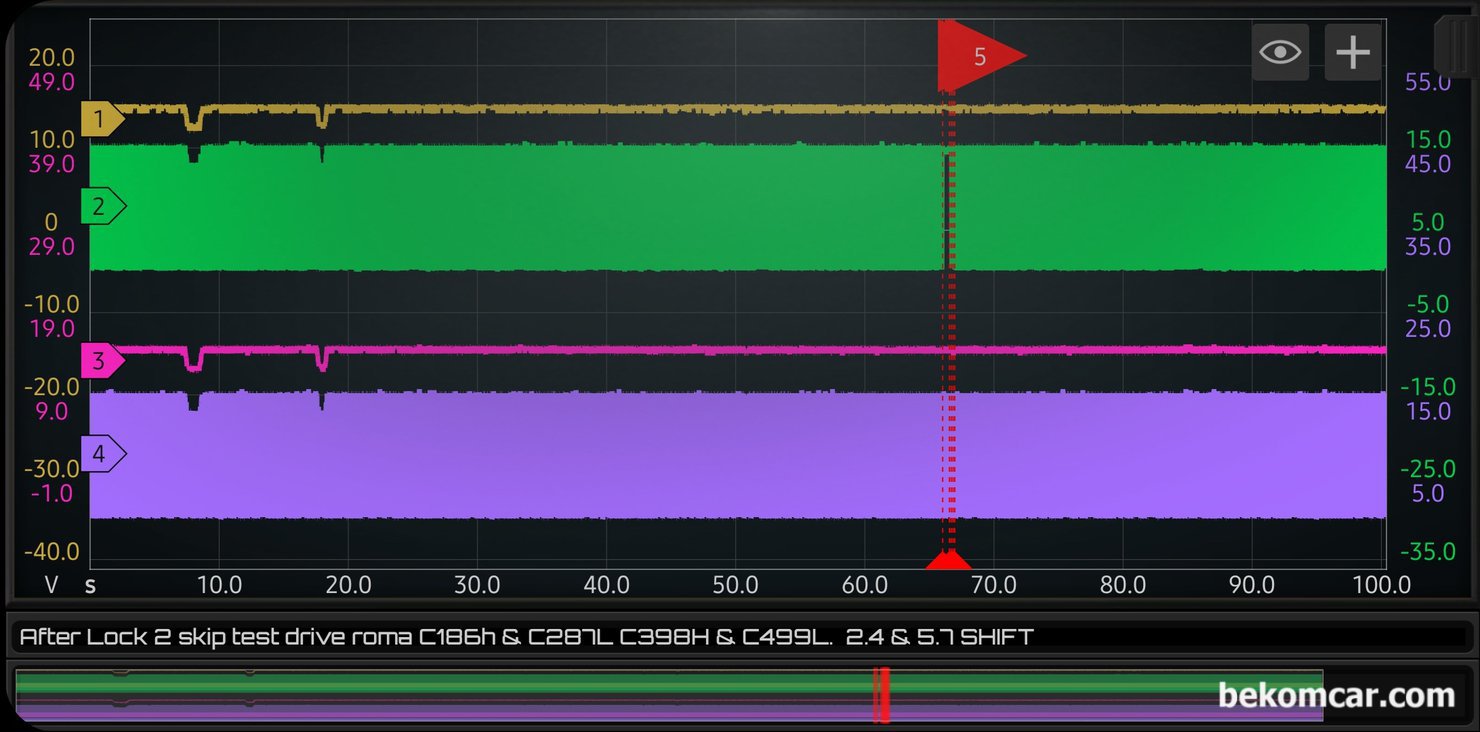Image resolution: width=1480 pixels, height=732 pixels.
Task: Click the 'After Lock 2 skip test drive' caption
Action: tap(526, 636)
